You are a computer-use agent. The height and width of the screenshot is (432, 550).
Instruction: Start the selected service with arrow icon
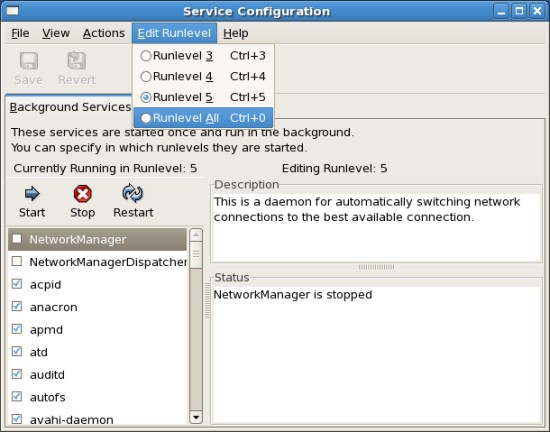pyautogui.click(x=32, y=194)
